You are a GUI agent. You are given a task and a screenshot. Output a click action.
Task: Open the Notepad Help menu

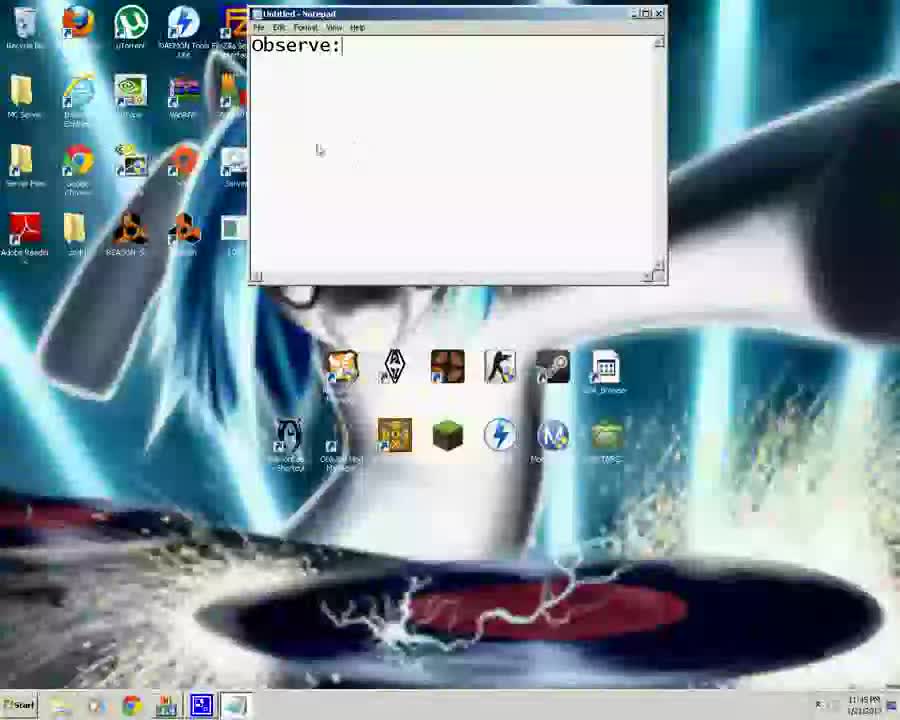pyautogui.click(x=357, y=28)
